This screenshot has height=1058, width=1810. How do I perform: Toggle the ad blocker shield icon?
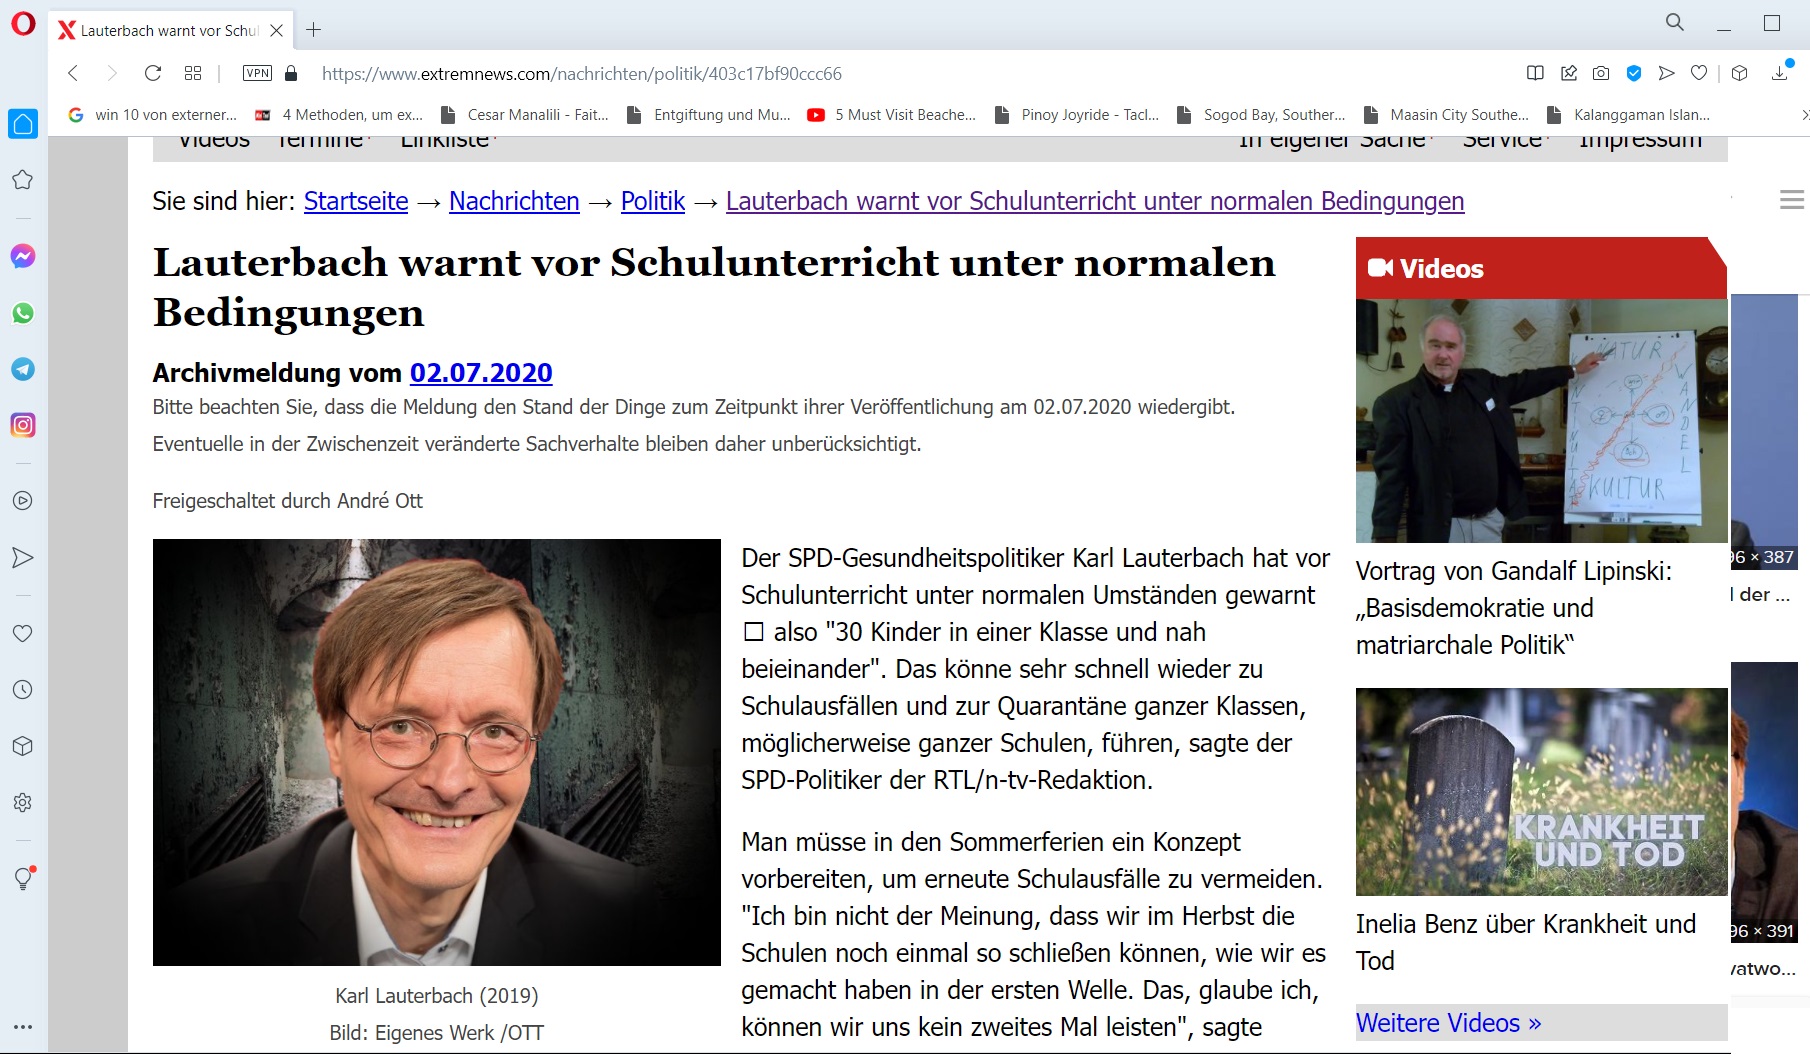[1634, 73]
